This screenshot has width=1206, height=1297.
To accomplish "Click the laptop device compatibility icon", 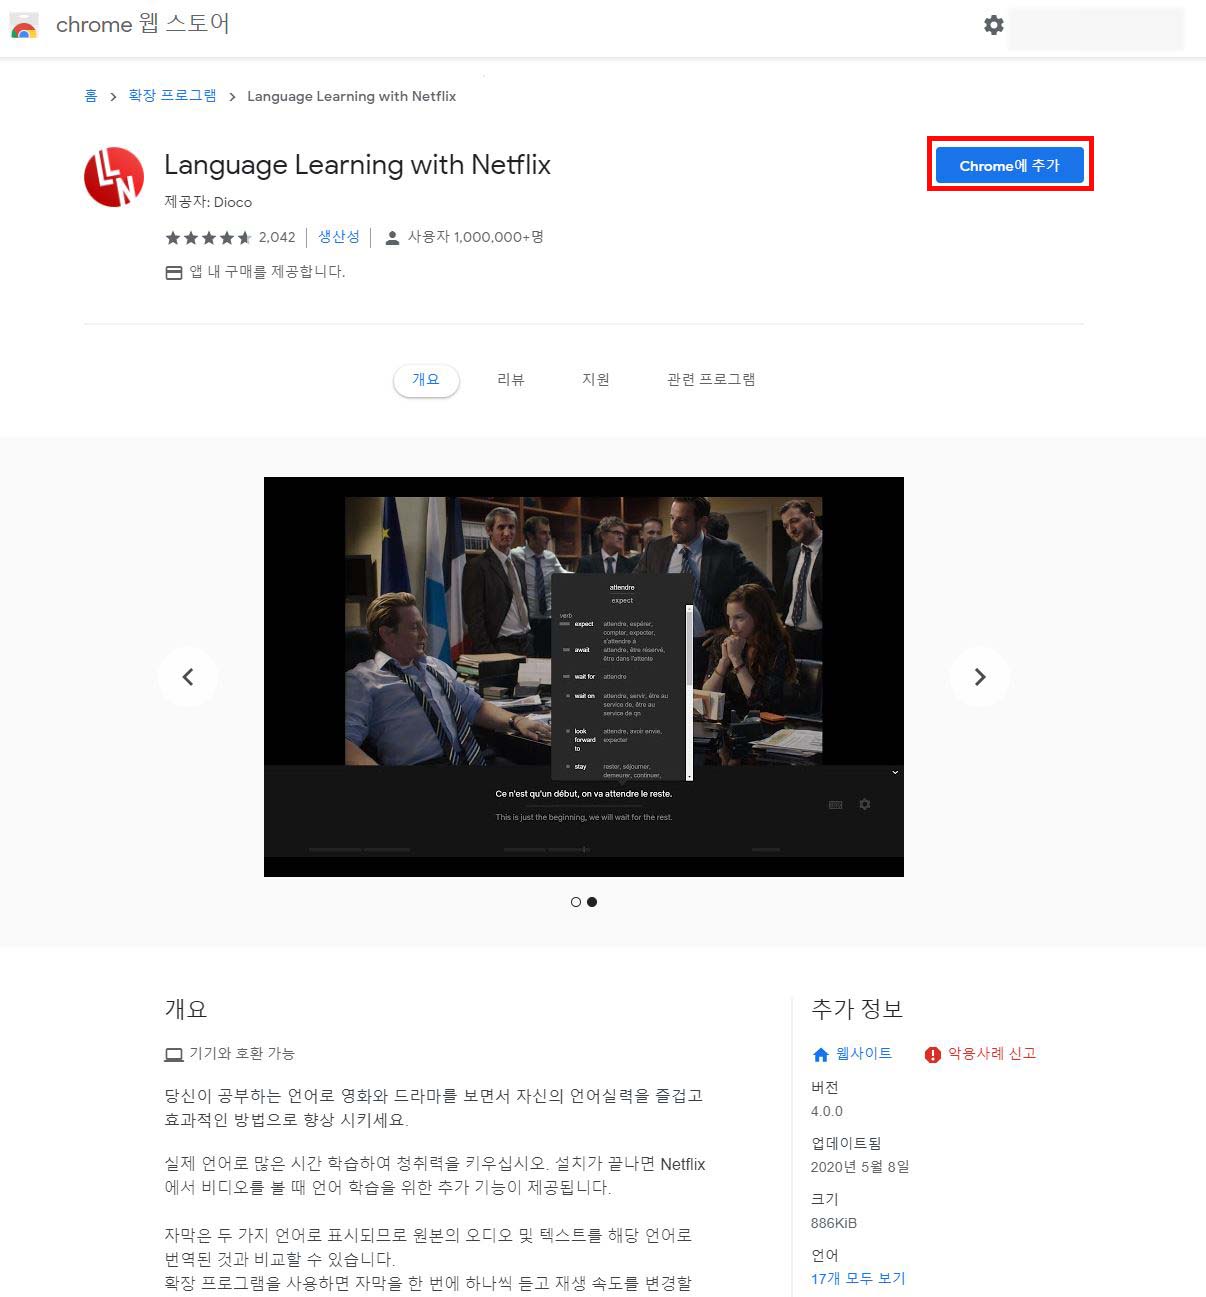I will pyautogui.click(x=173, y=1054).
